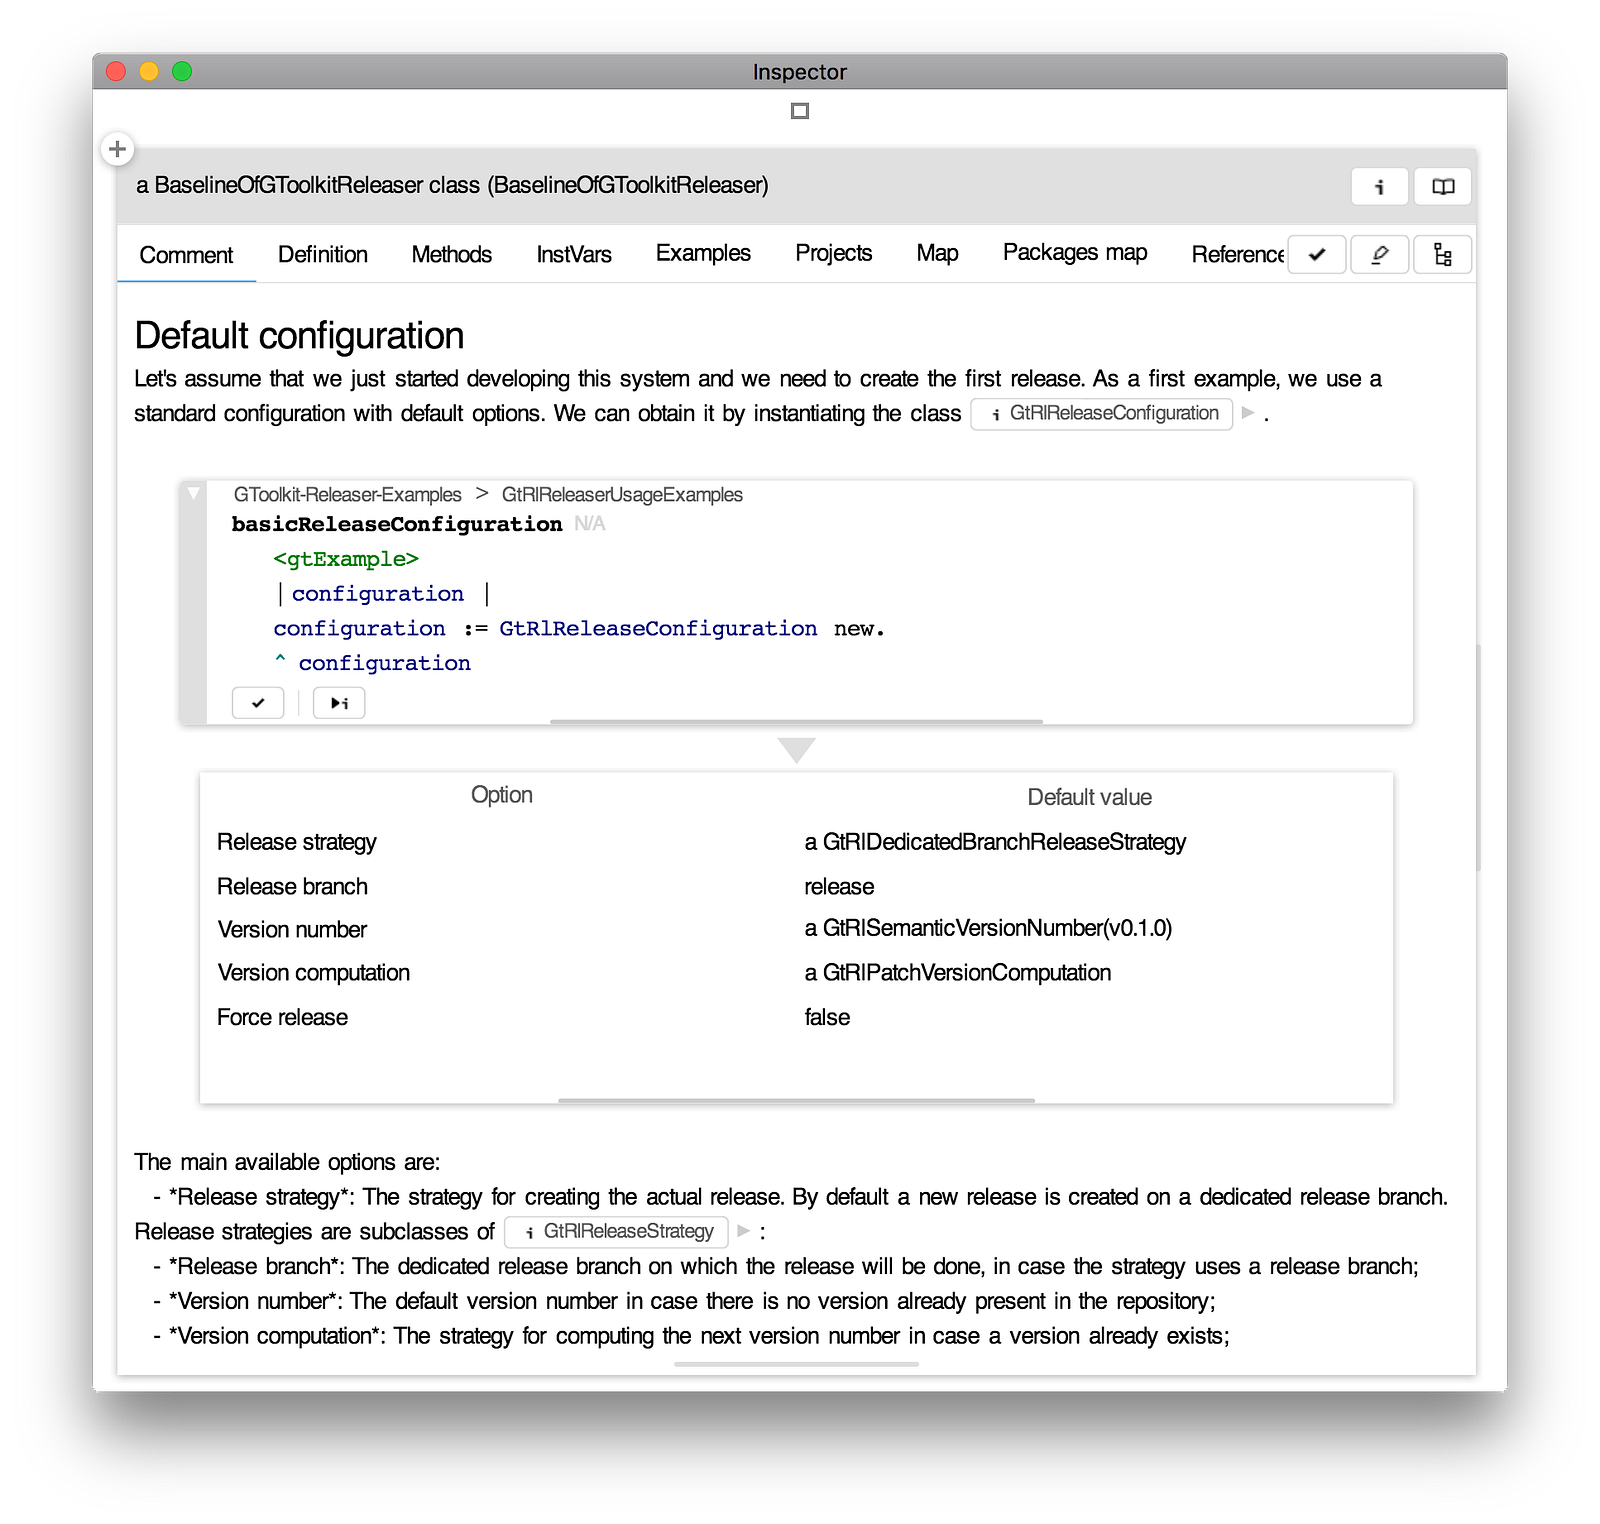The width and height of the screenshot is (1600, 1524).
Task: Click the Option column header
Action: tap(502, 795)
